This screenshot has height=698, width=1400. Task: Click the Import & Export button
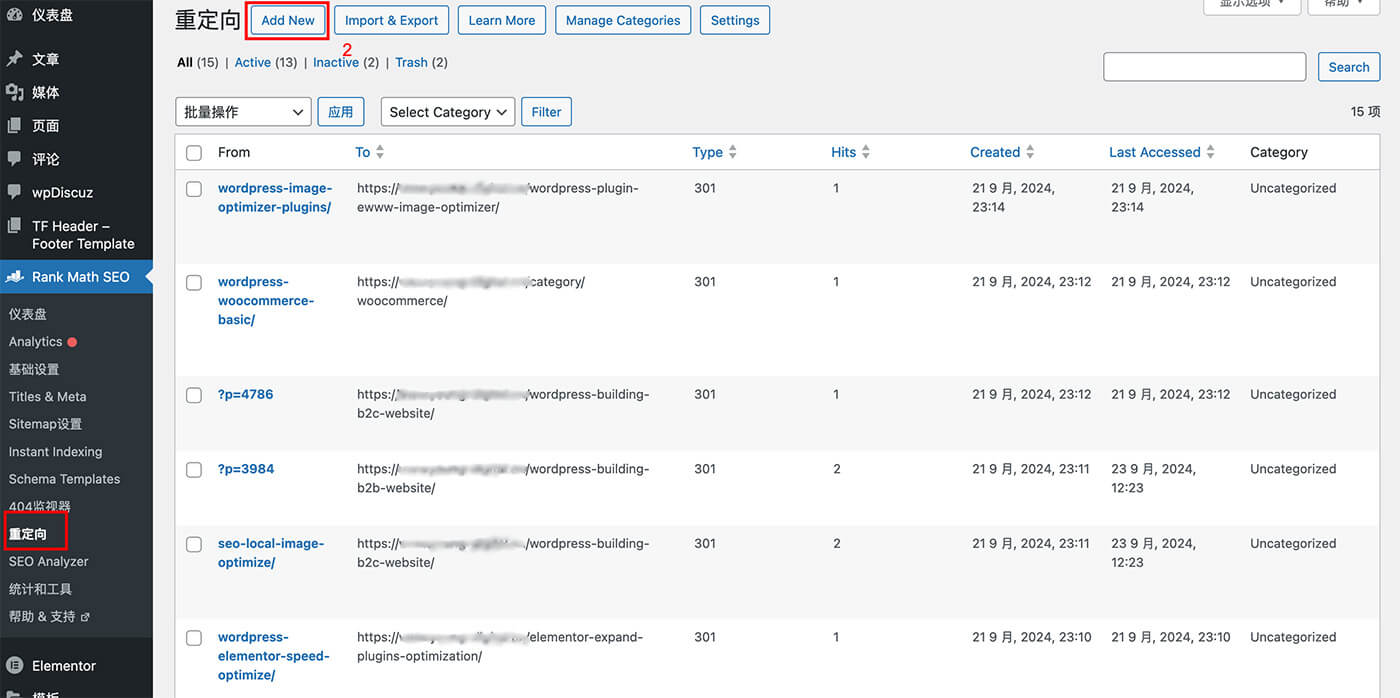point(392,20)
